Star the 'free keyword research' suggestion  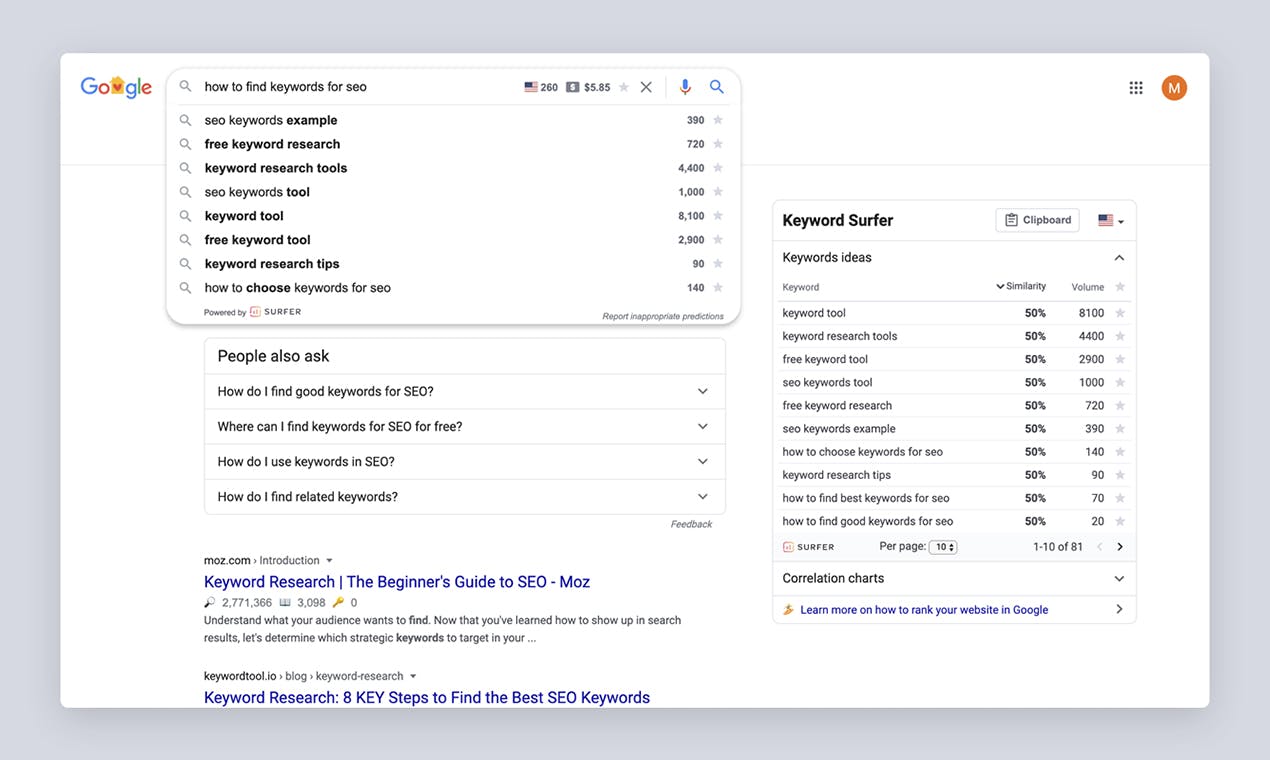click(x=718, y=144)
